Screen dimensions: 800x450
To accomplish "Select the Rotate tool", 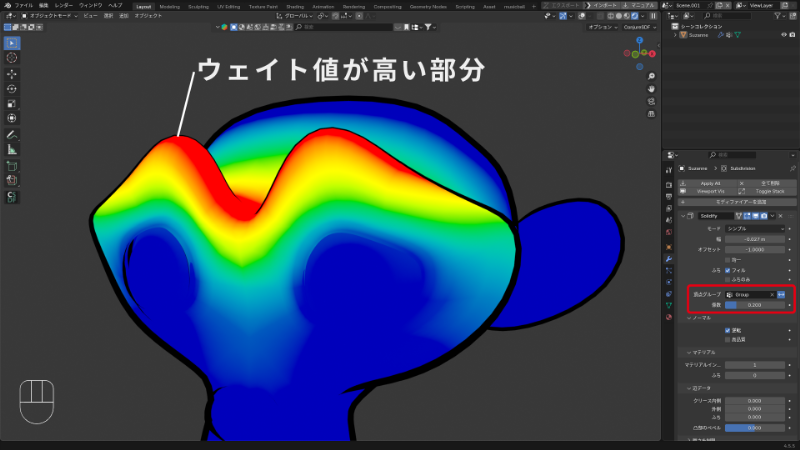I will coord(12,88).
